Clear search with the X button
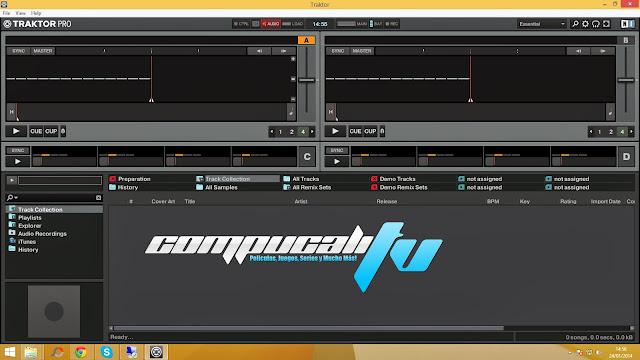The height and width of the screenshot is (360, 640). [98, 198]
